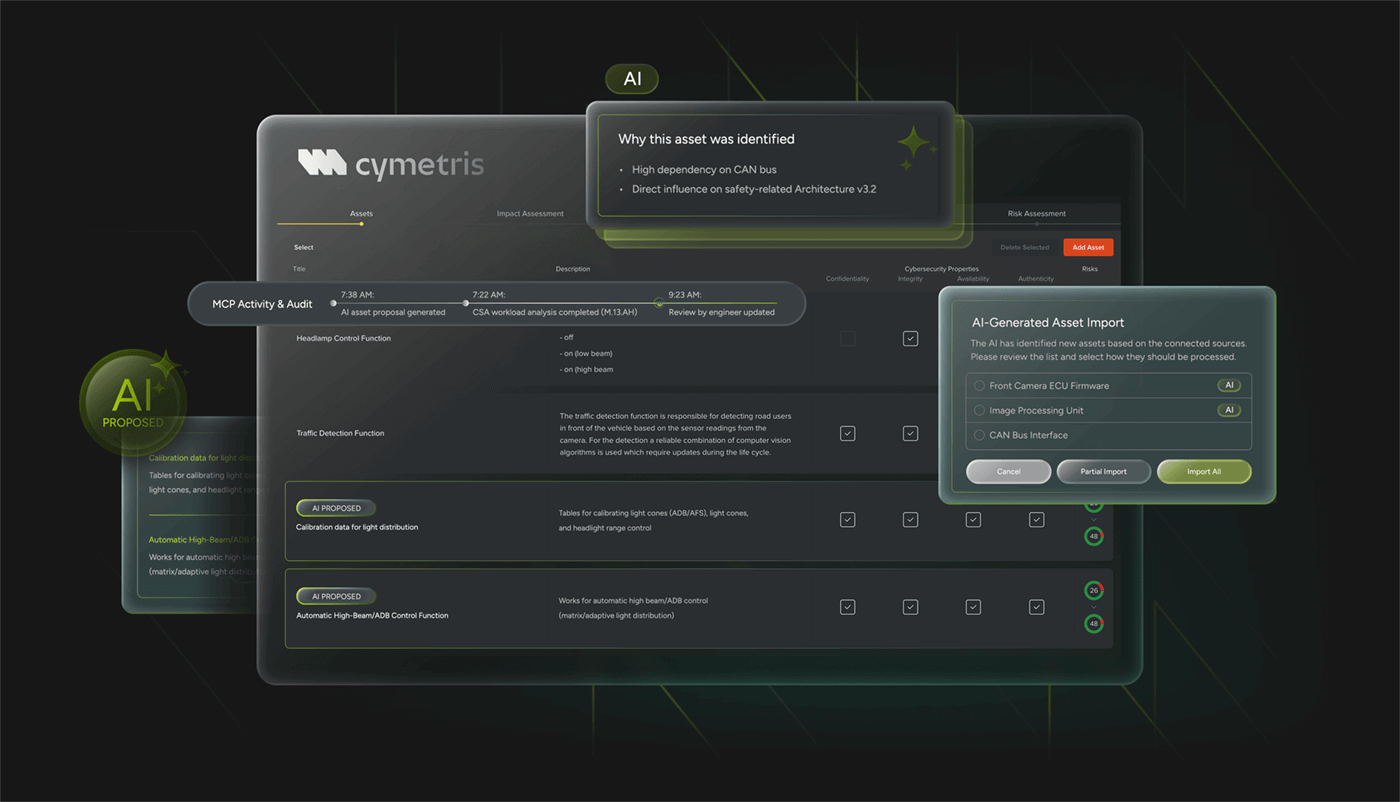1400x802 pixels.
Task: Toggle Integrity checkbox for Traffic Detection Function
Action: click(910, 433)
